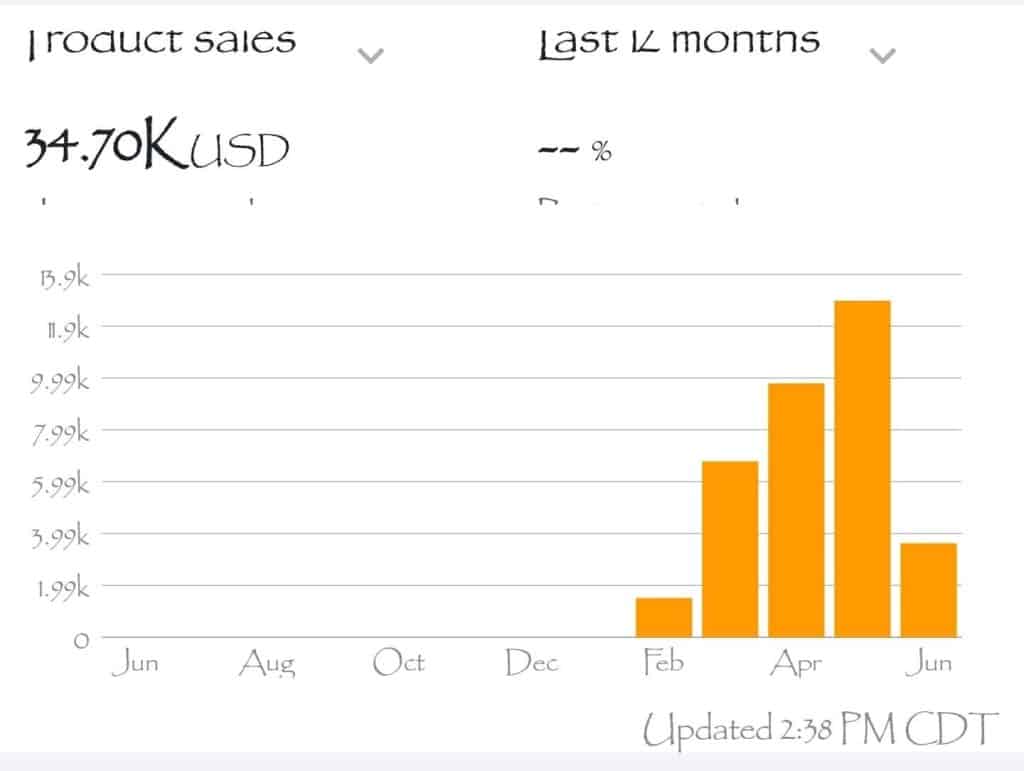Screen dimensions: 1024x771
Task: Select the Product sales metric label
Action: 161,42
